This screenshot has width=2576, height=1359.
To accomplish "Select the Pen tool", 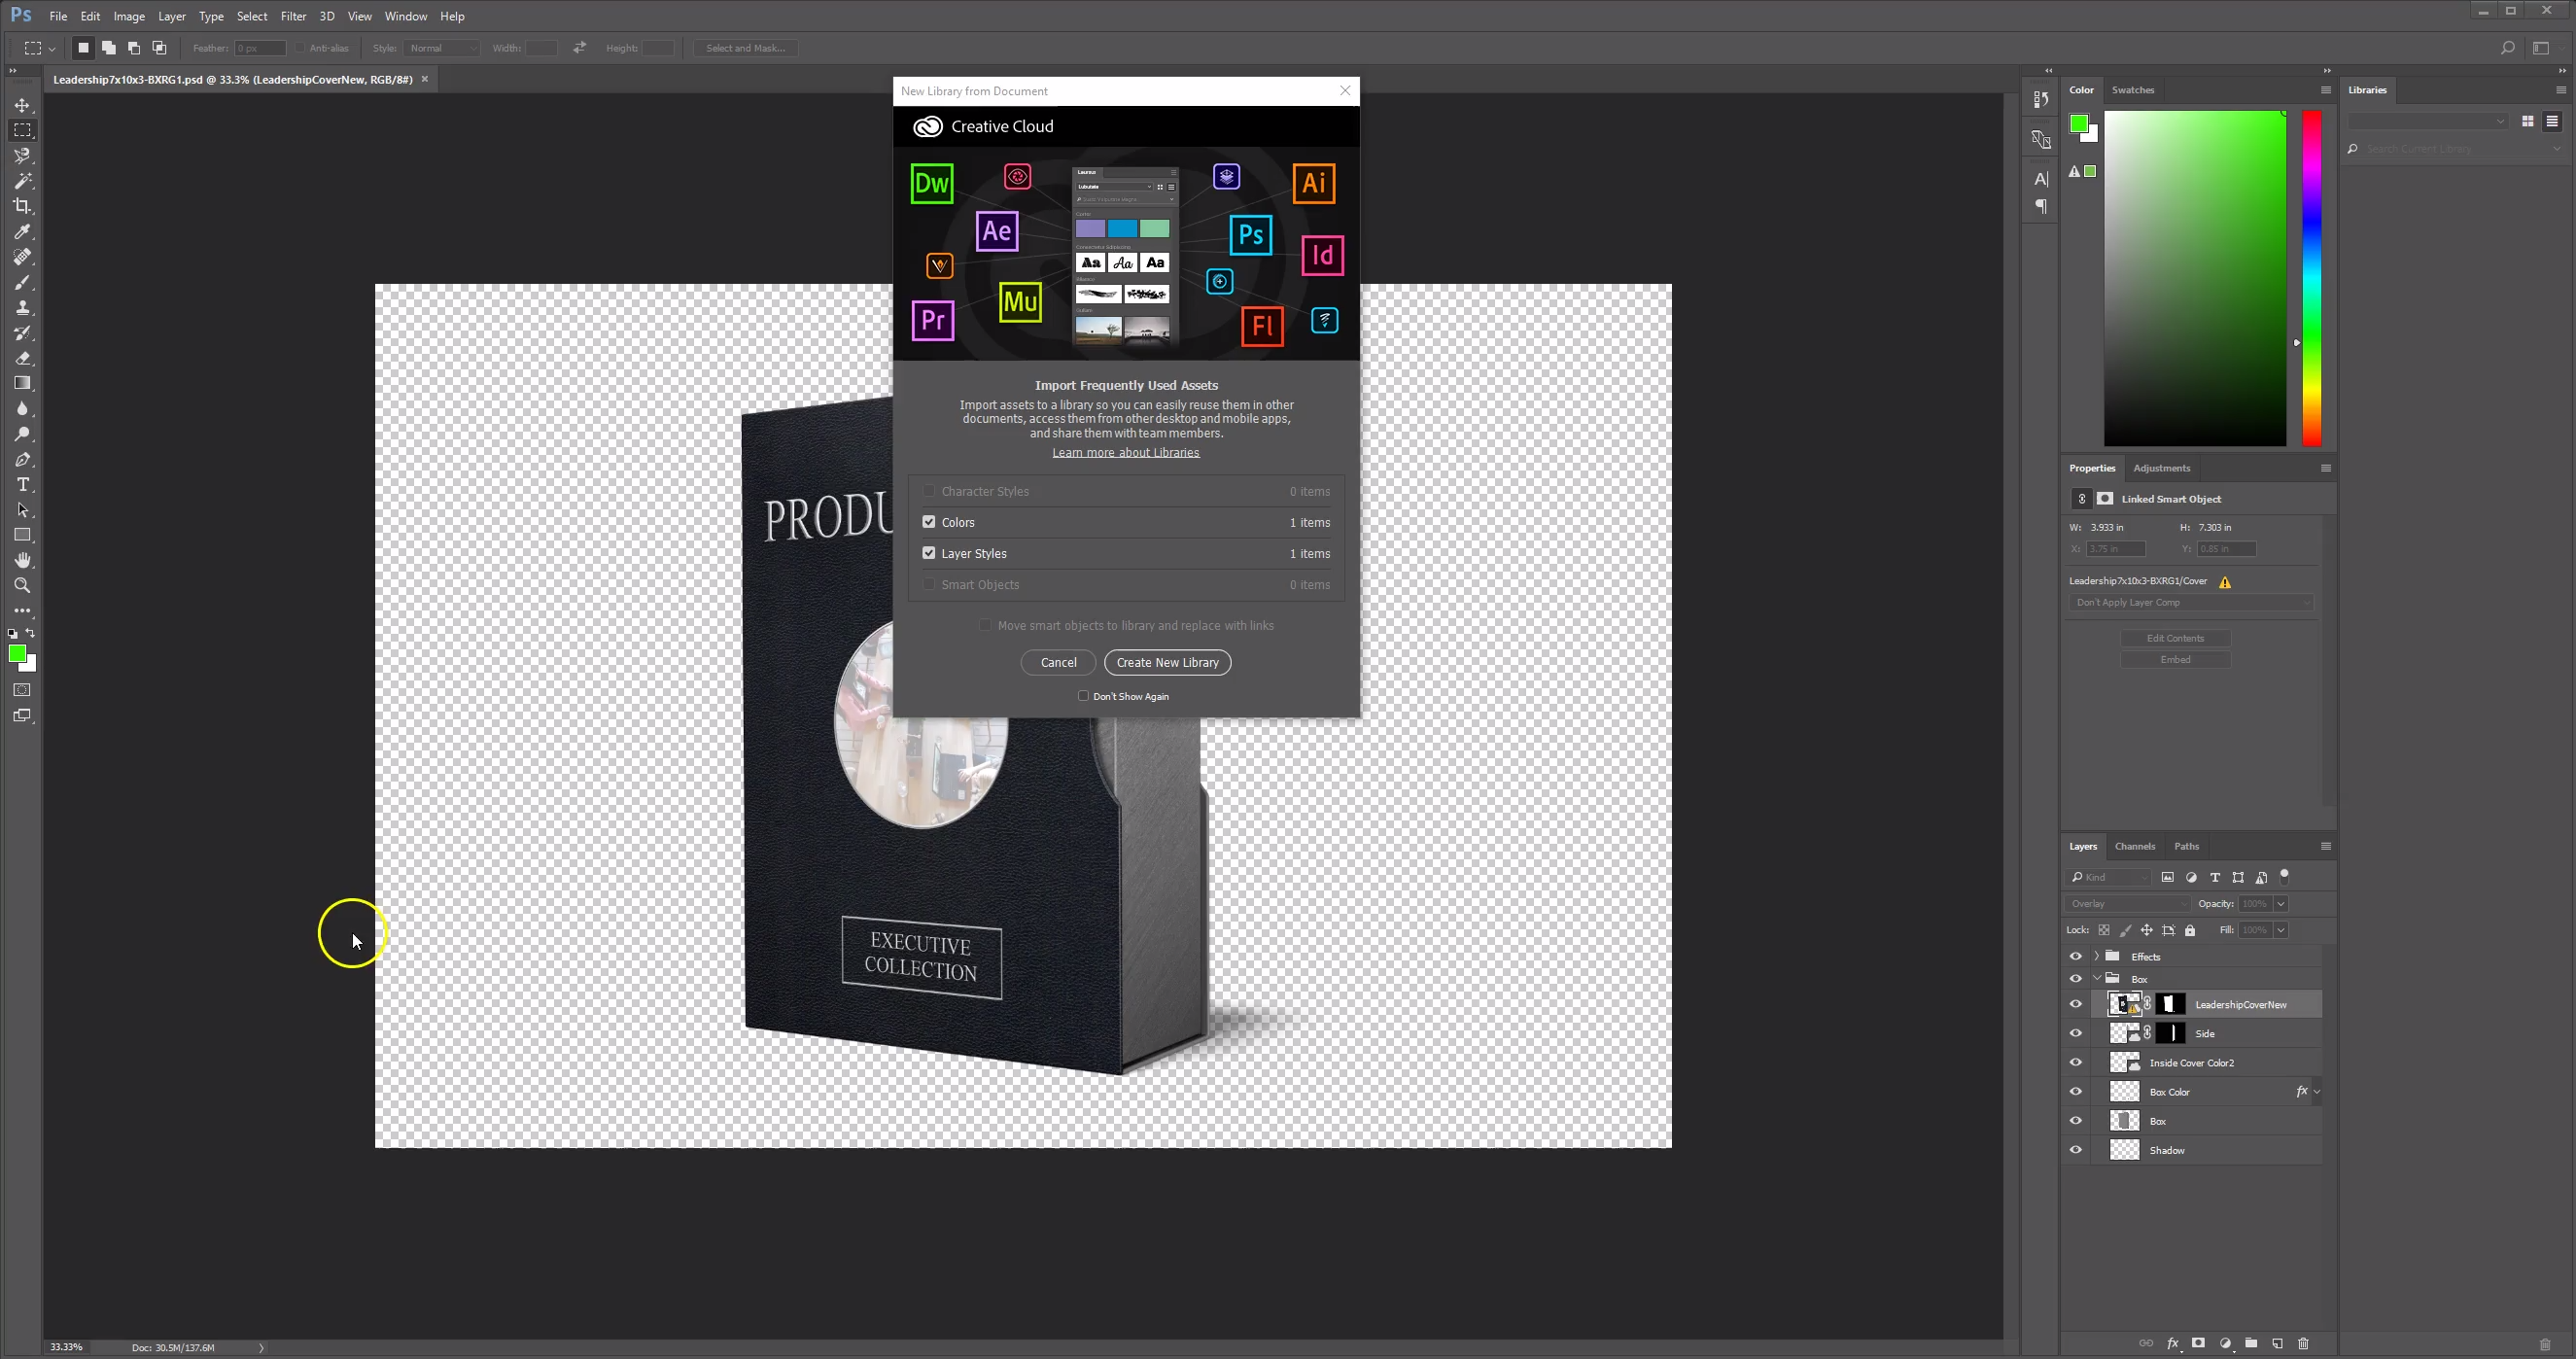I will pos(22,459).
